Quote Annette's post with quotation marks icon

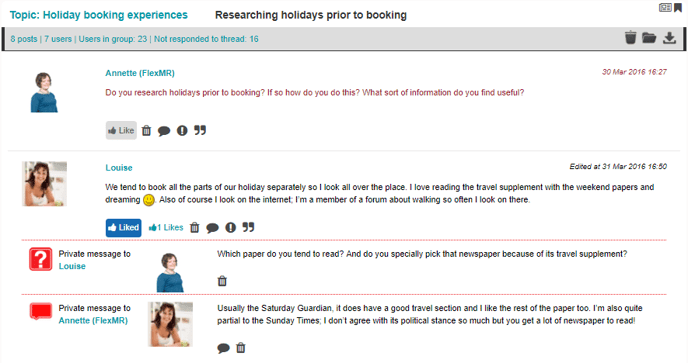(x=200, y=130)
